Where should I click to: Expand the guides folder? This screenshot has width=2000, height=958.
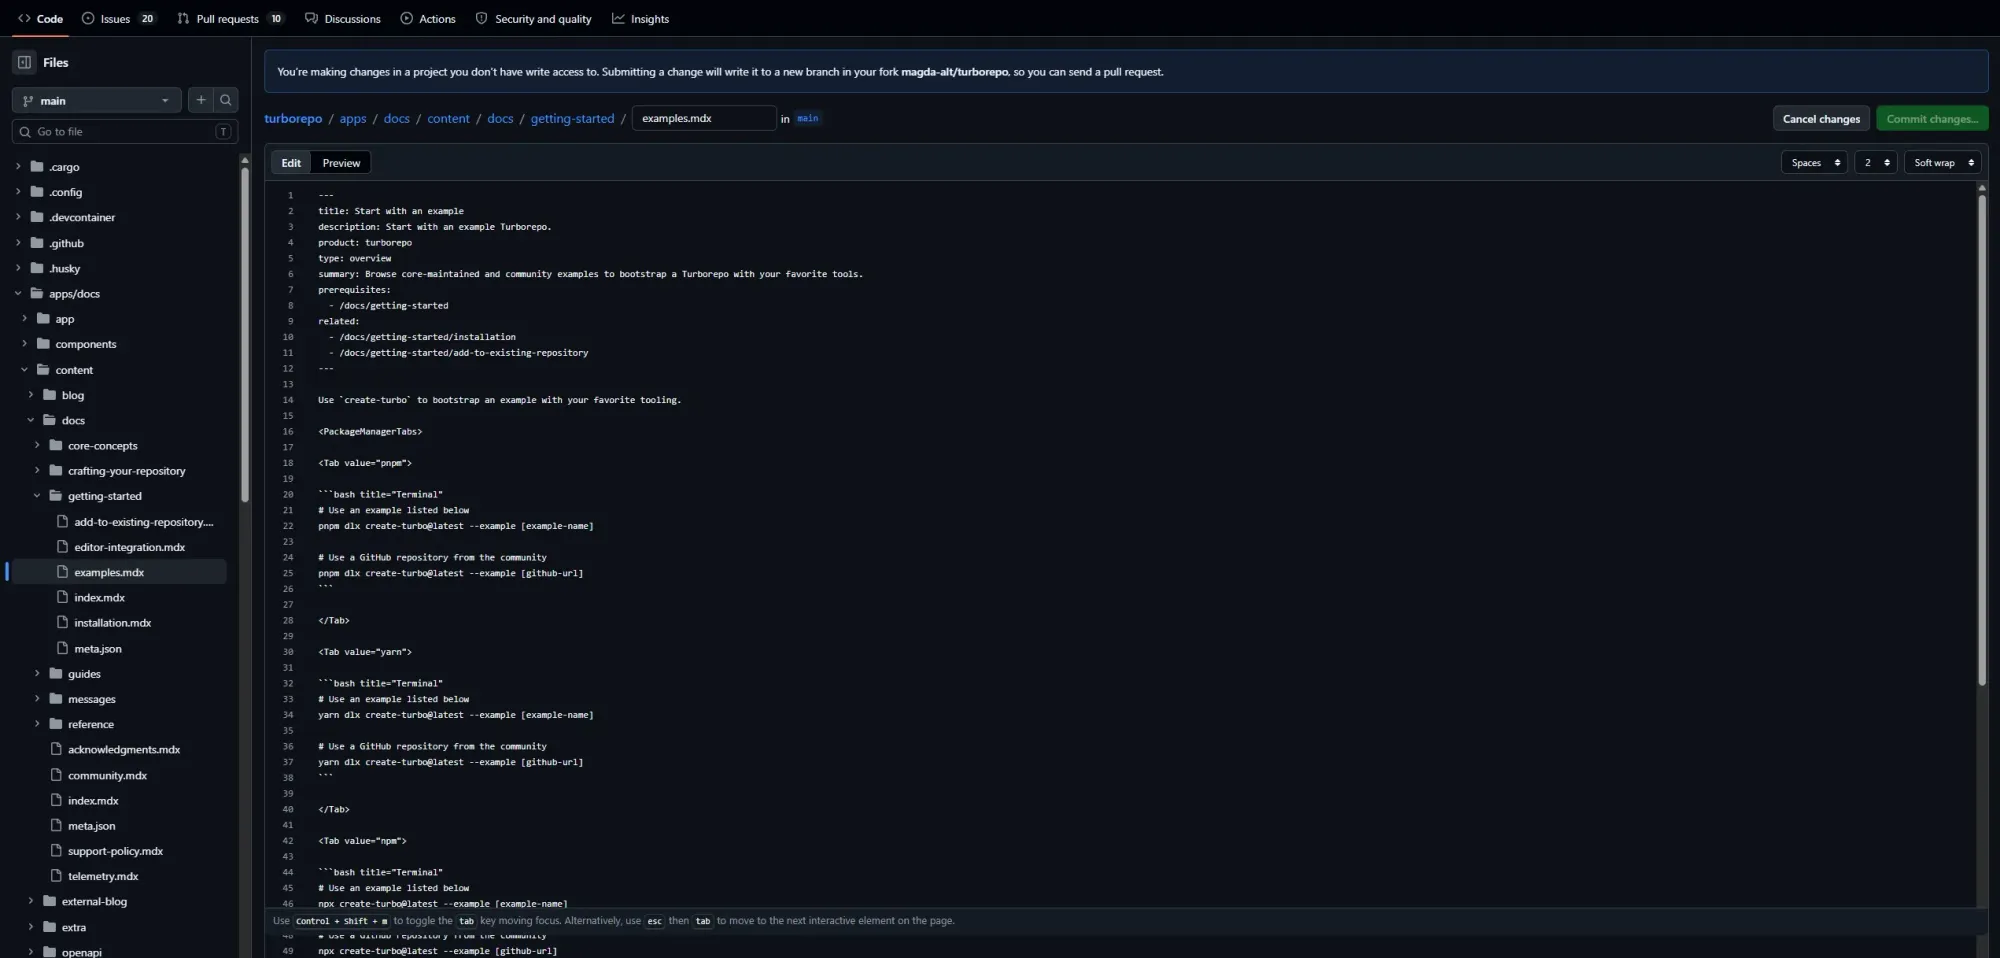click(x=37, y=673)
